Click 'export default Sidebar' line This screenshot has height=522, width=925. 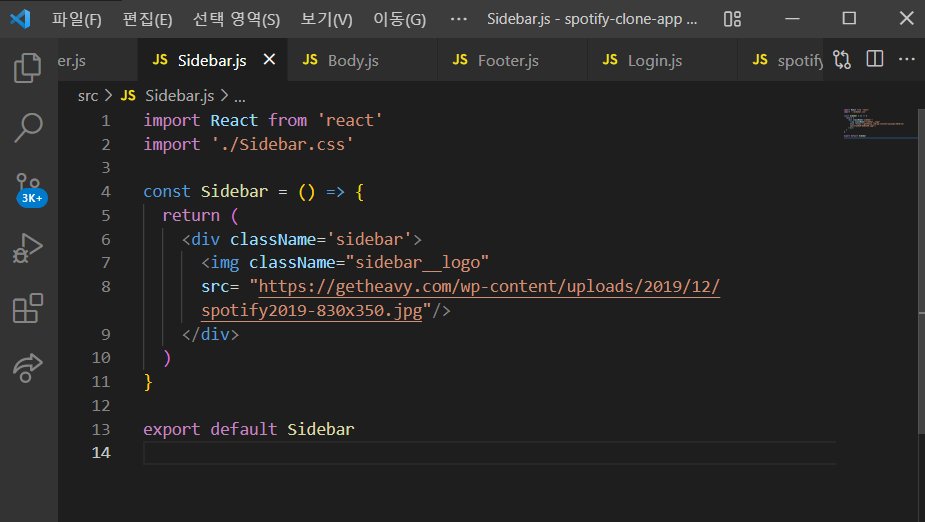pyautogui.click(x=248, y=429)
